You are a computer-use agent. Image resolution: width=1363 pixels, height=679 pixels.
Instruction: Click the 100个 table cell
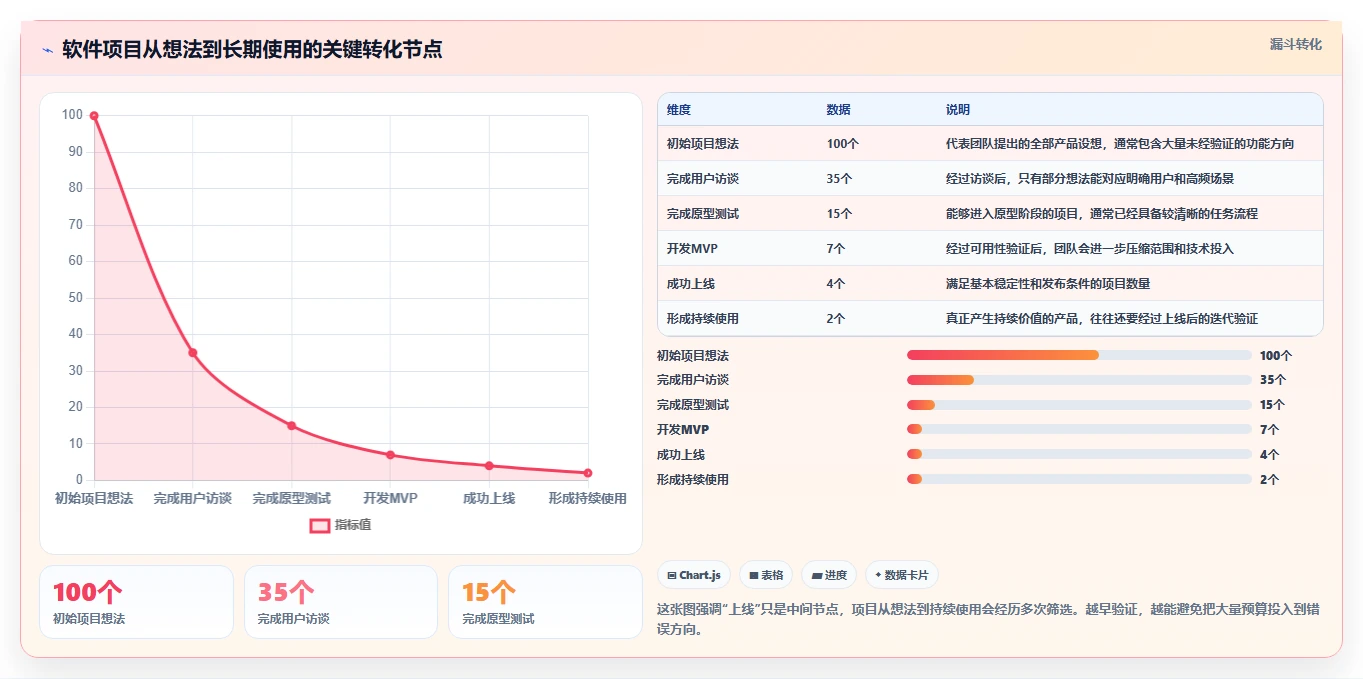tap(843, 144)
